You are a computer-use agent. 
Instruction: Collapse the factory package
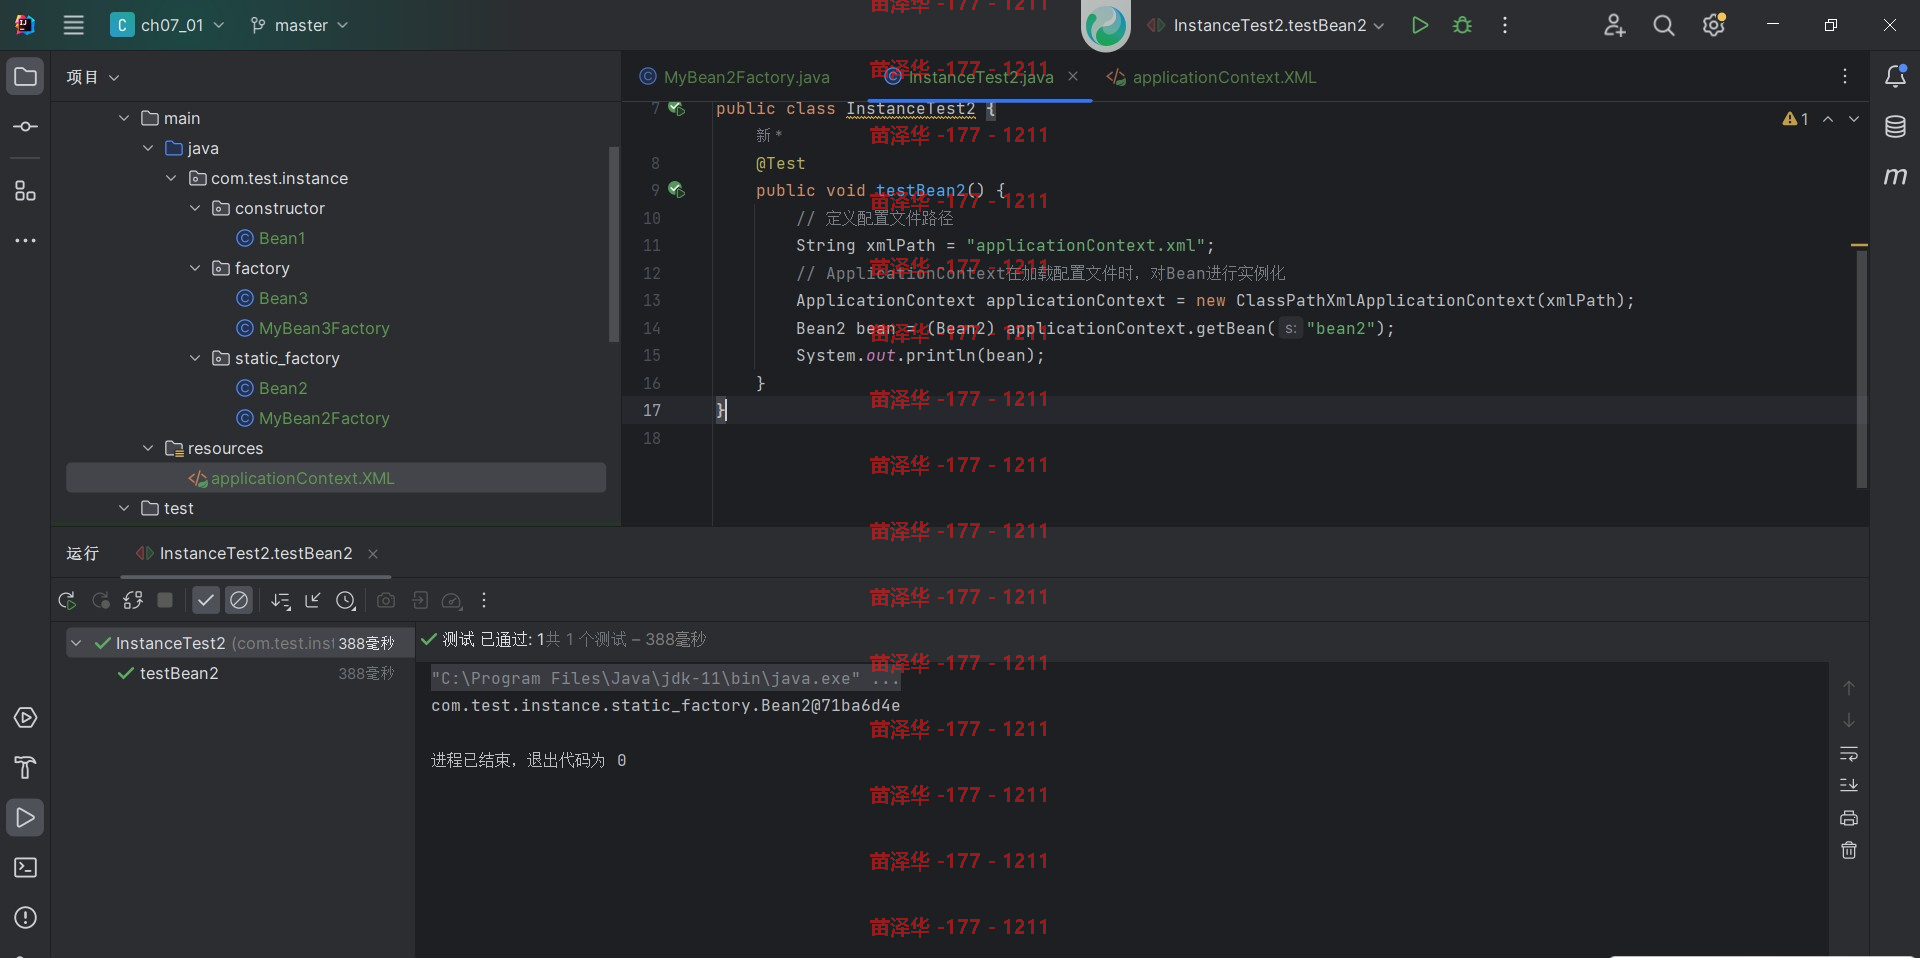195,268
